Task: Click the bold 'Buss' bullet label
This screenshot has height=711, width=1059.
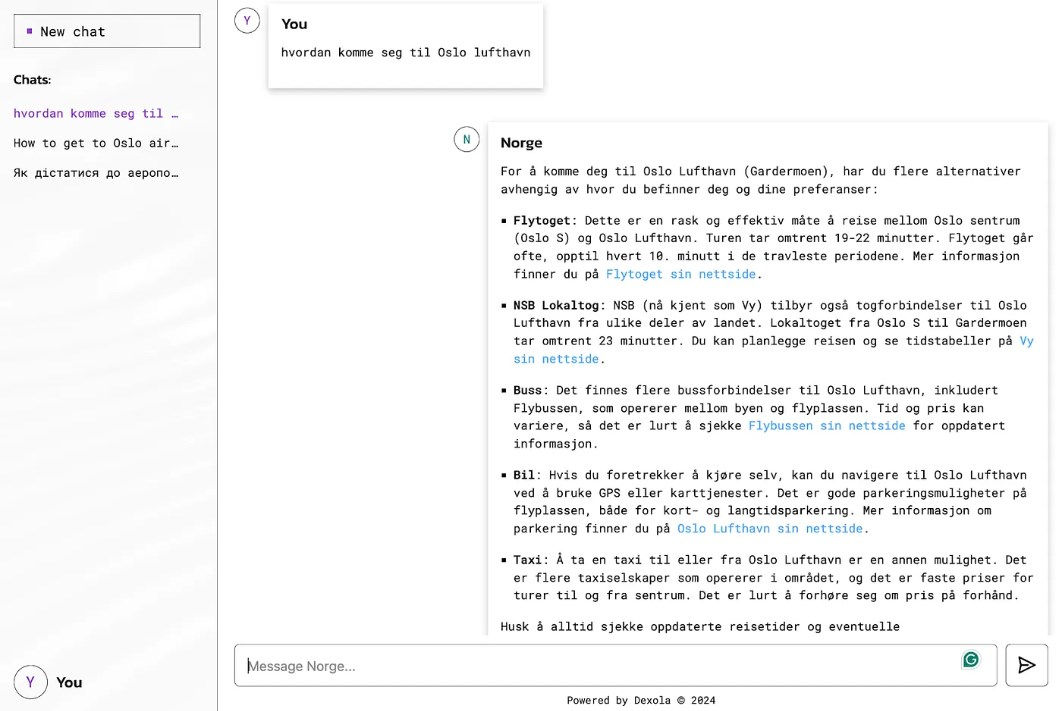Action: tap(527, 390)
